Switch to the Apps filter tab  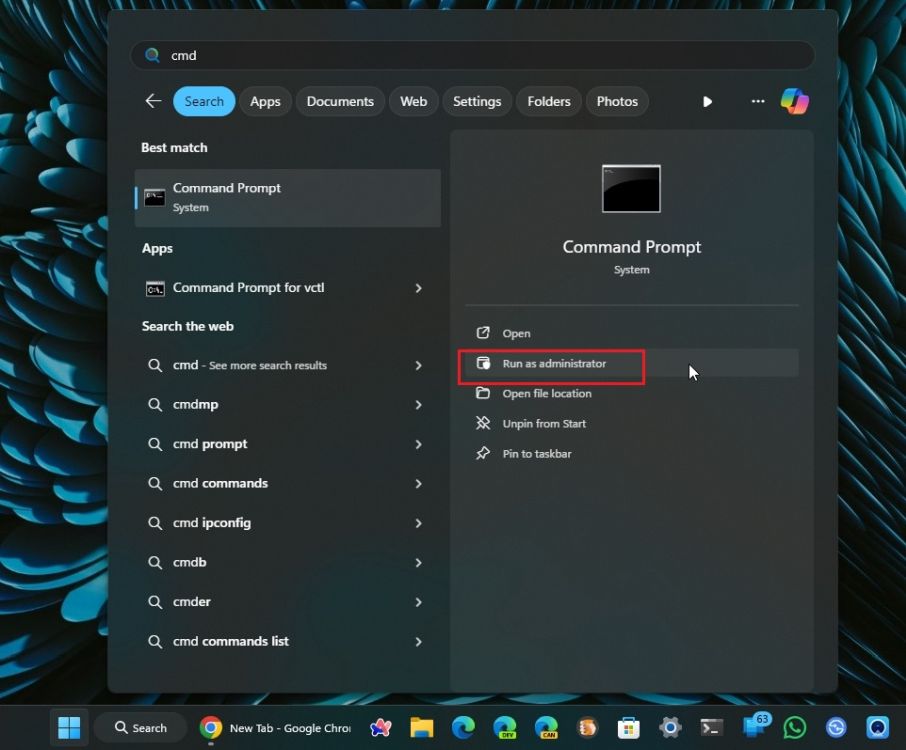click(x=264, y=101)
